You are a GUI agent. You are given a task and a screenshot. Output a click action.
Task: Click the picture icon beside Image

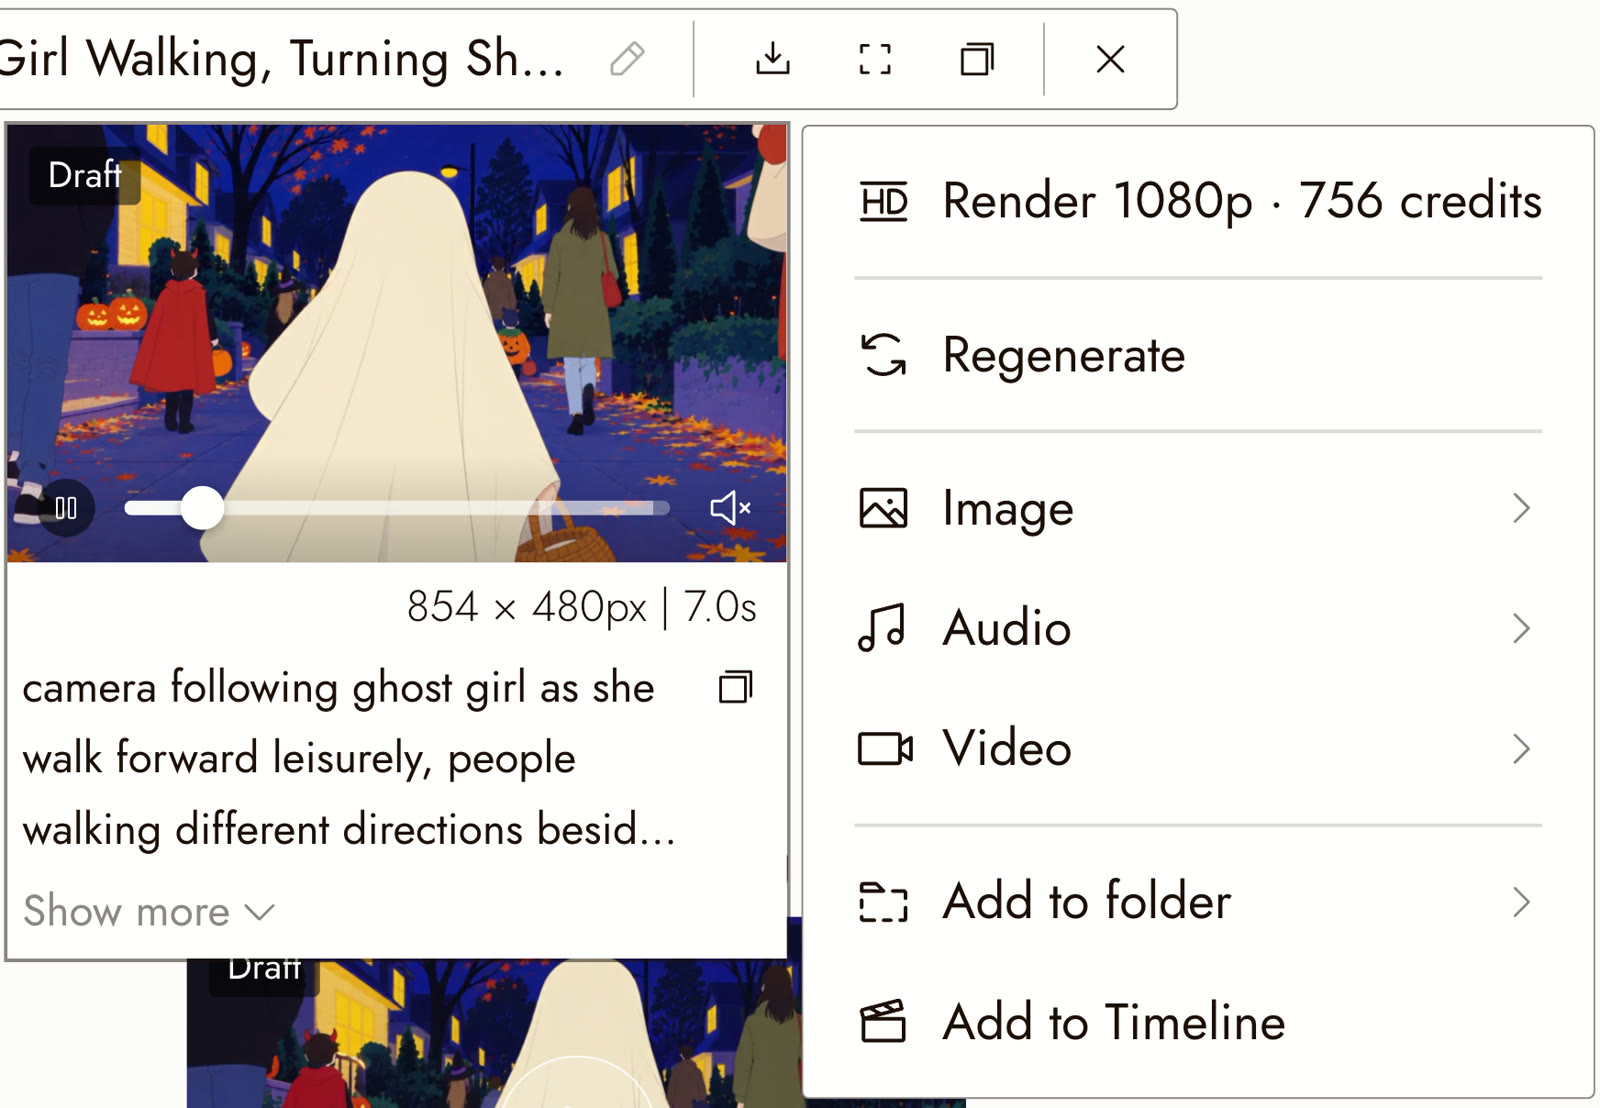tap(884, 508)
